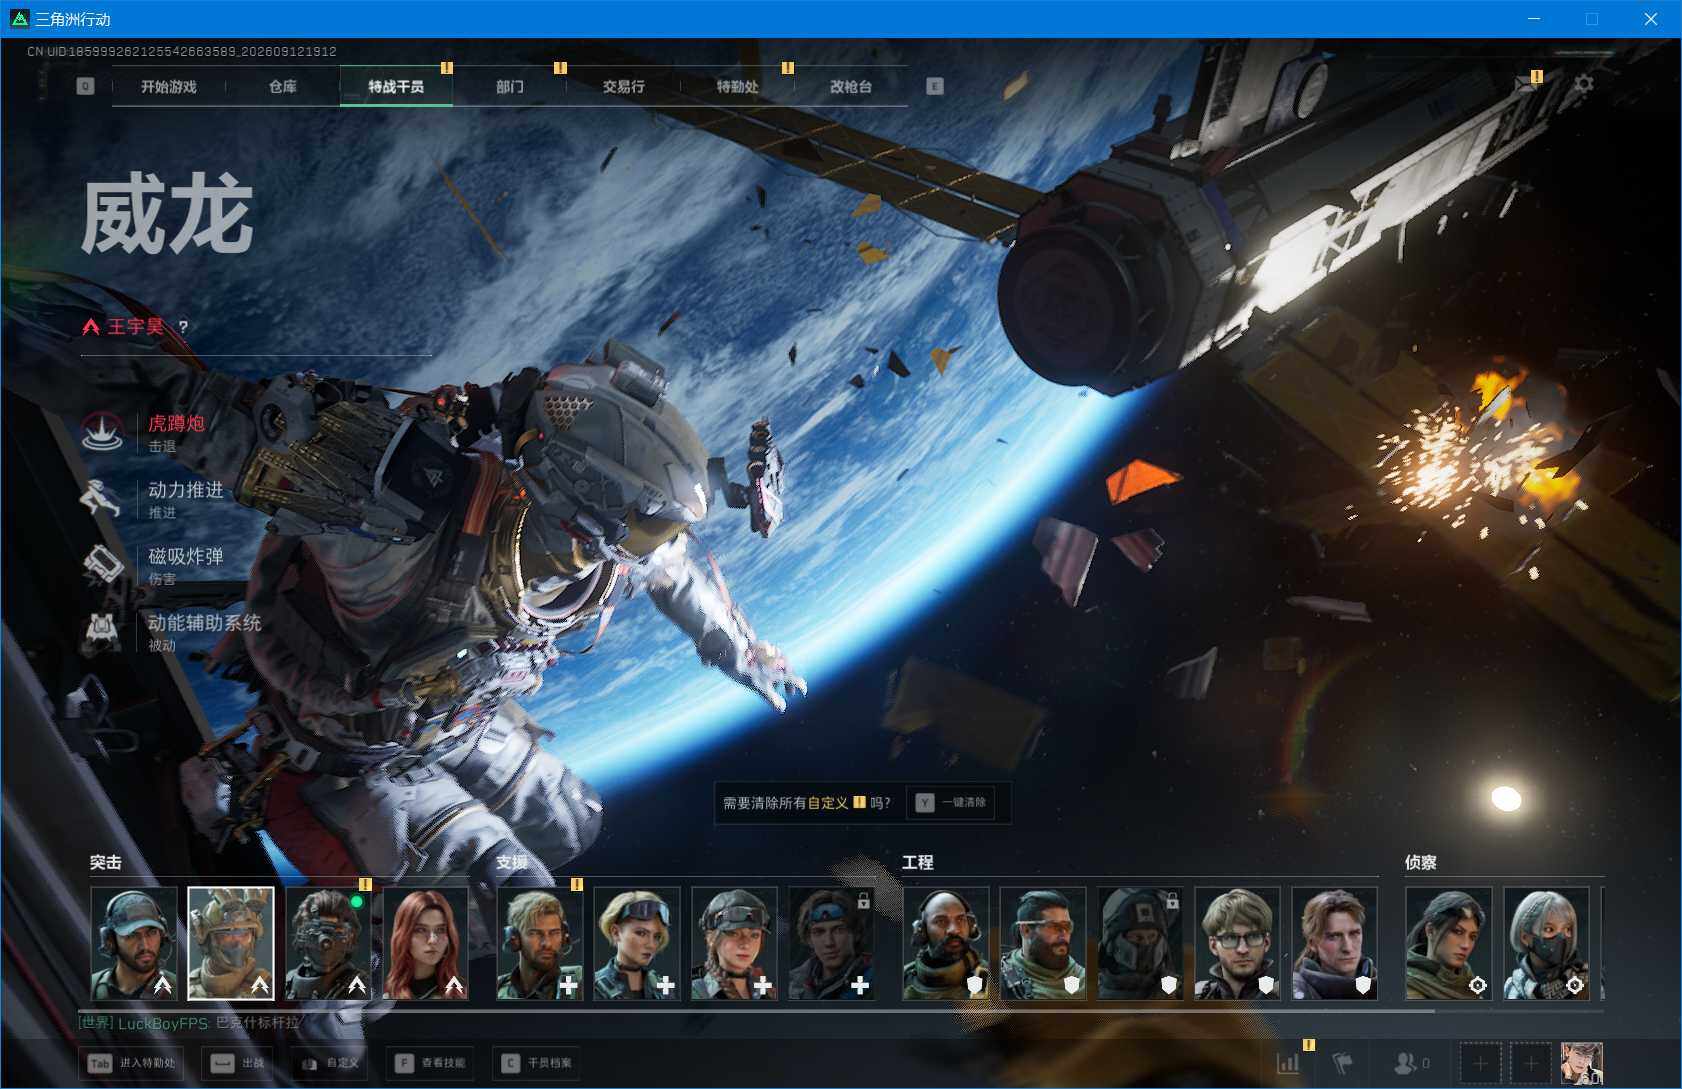Select the dark-haired 侦察 operator portrait
1682x1089 pixels.
coord(1448,943)
